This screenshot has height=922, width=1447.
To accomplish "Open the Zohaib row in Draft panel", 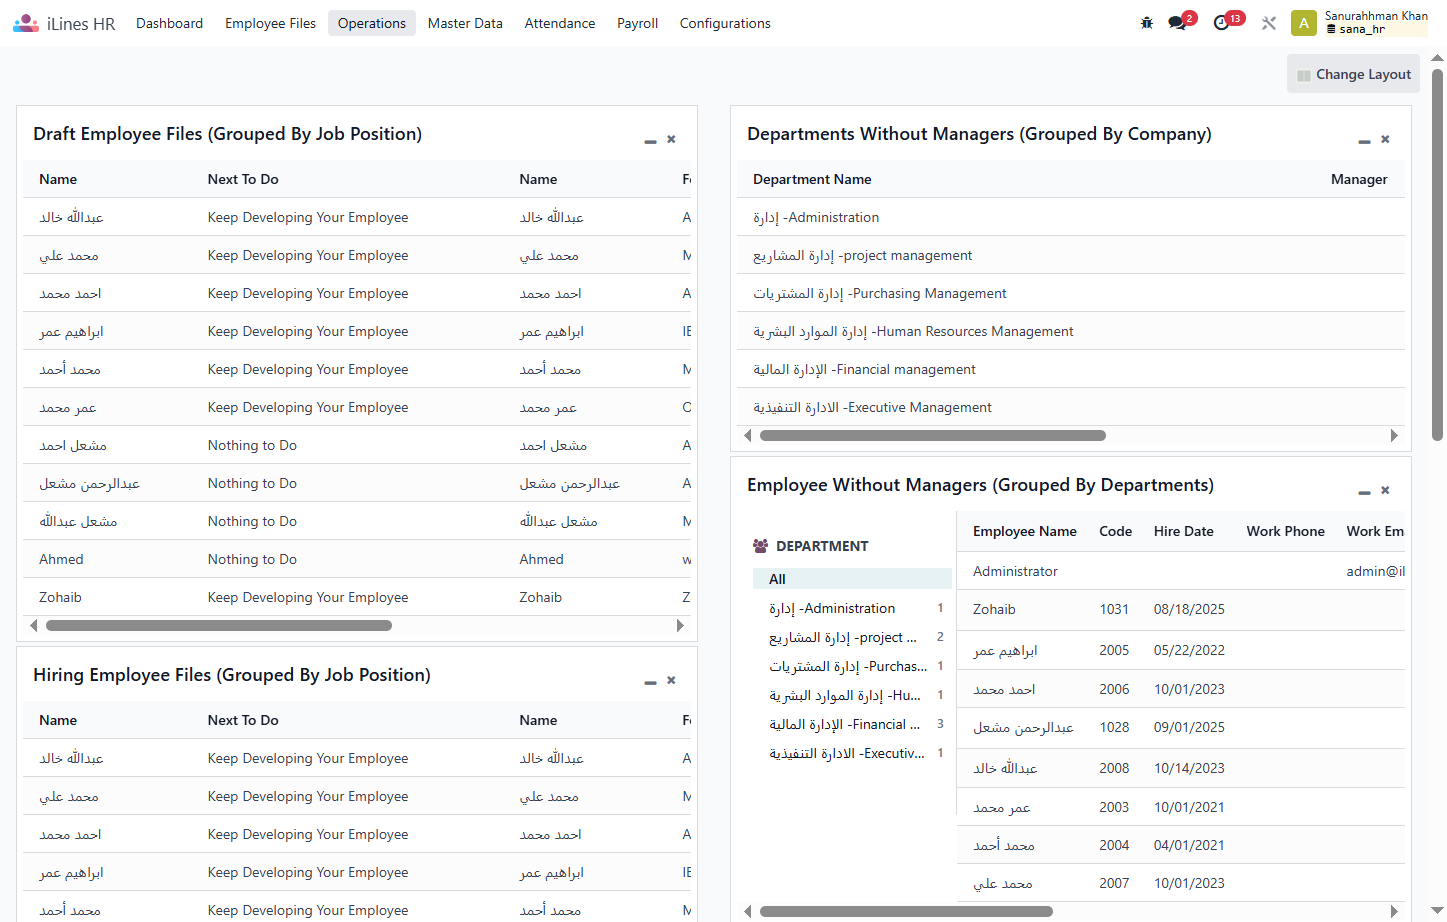I will tap(357, 597).
